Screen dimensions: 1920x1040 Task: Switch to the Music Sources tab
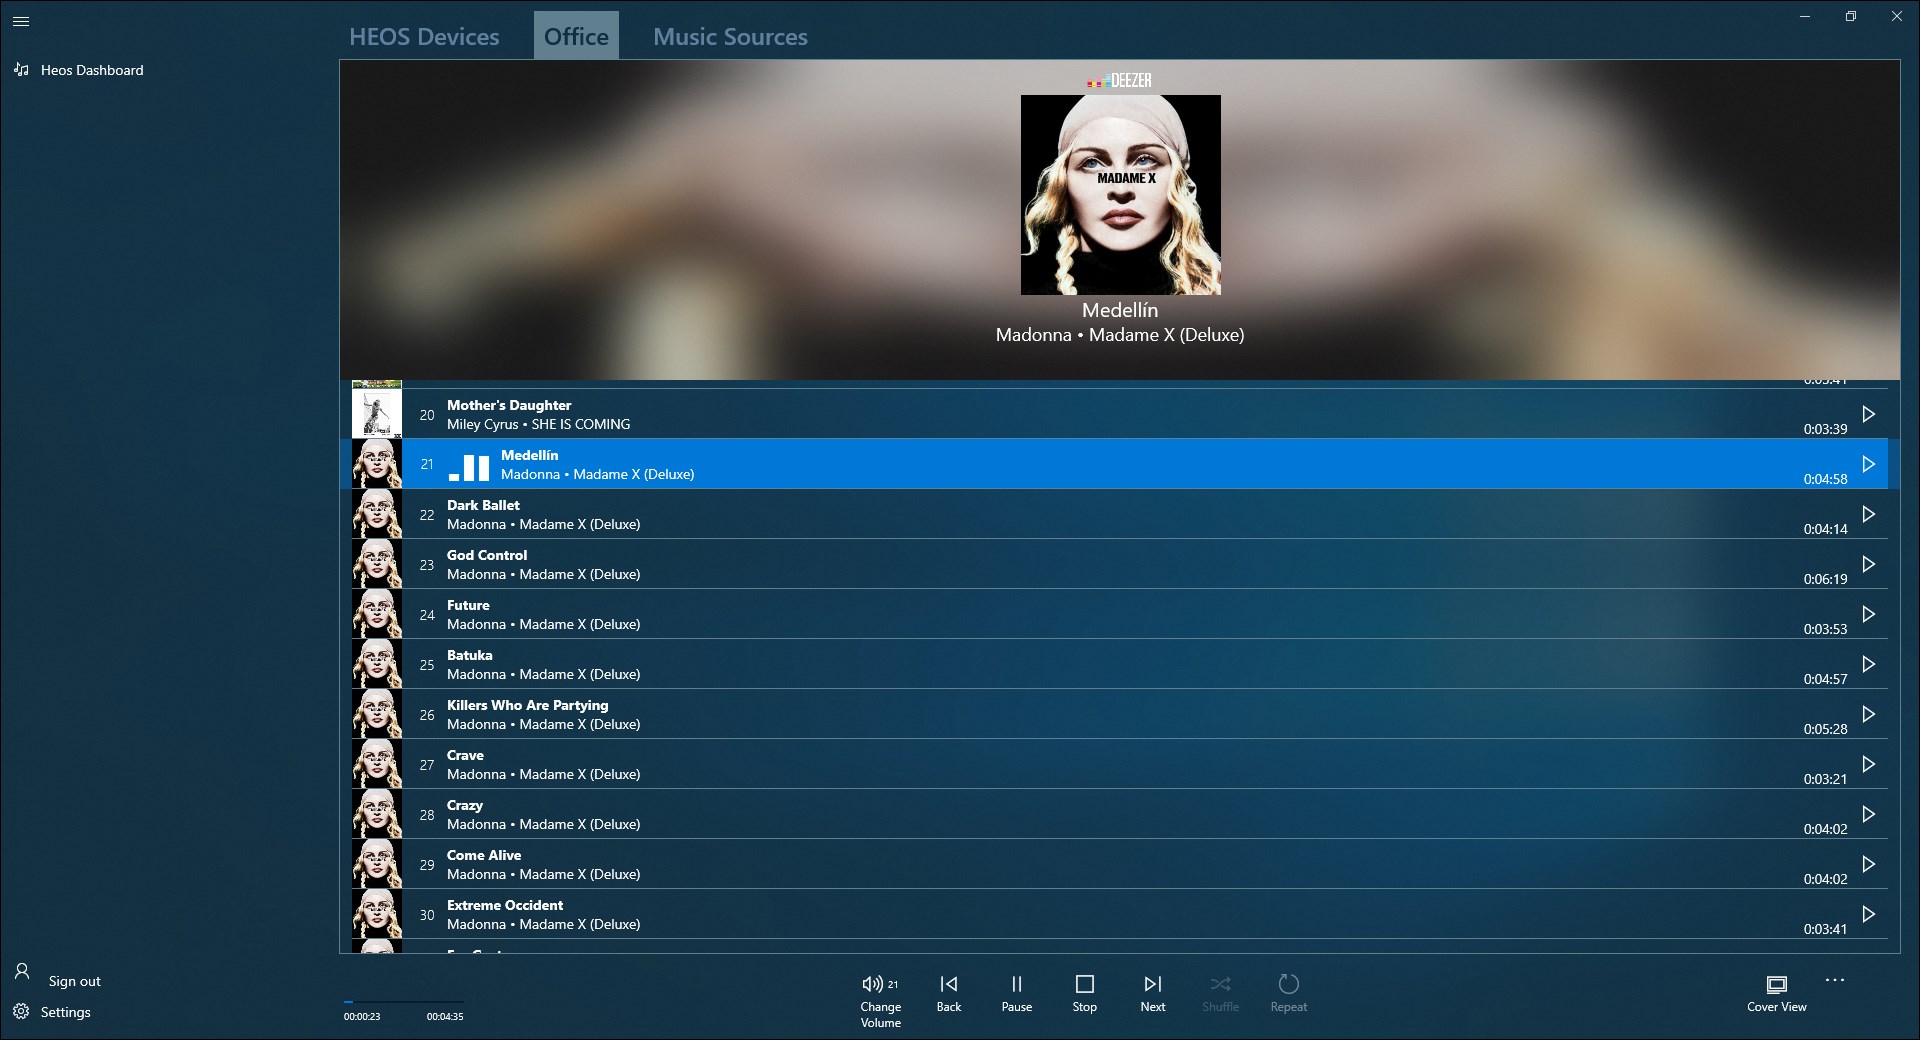(730, 36)
